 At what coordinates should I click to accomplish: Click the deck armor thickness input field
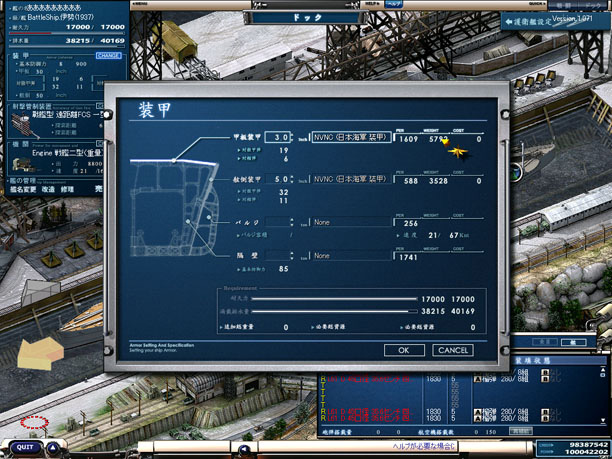click(277, 137)
